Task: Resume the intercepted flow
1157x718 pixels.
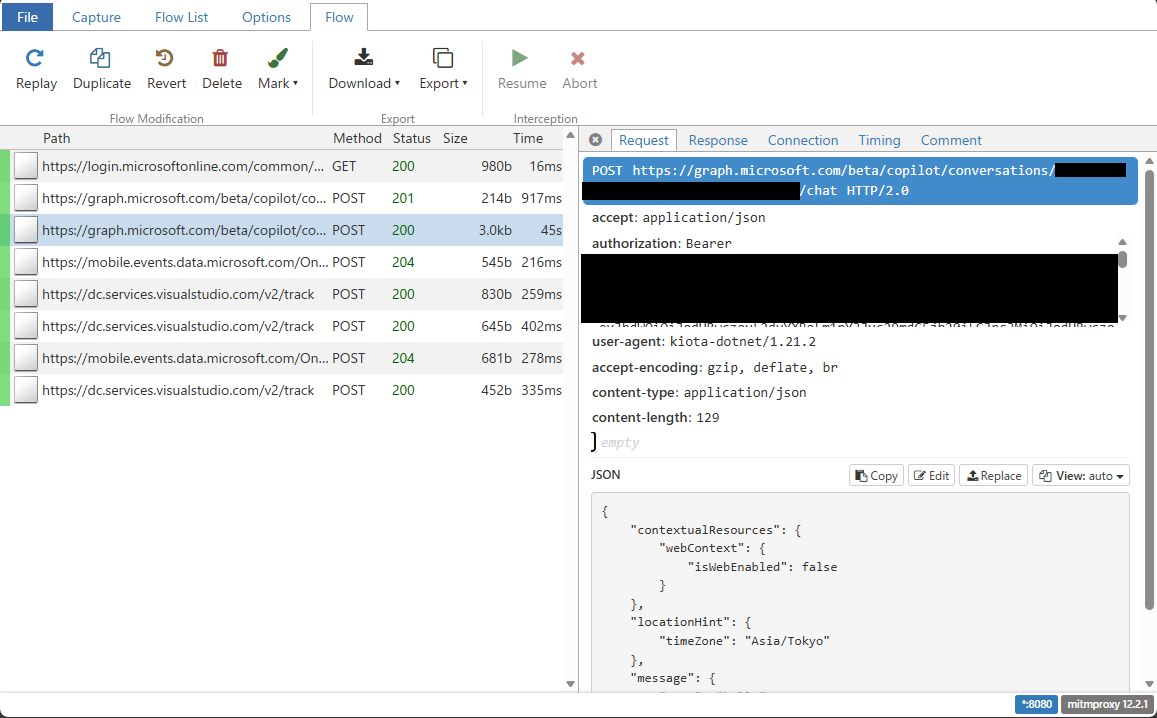Action: 520,68
